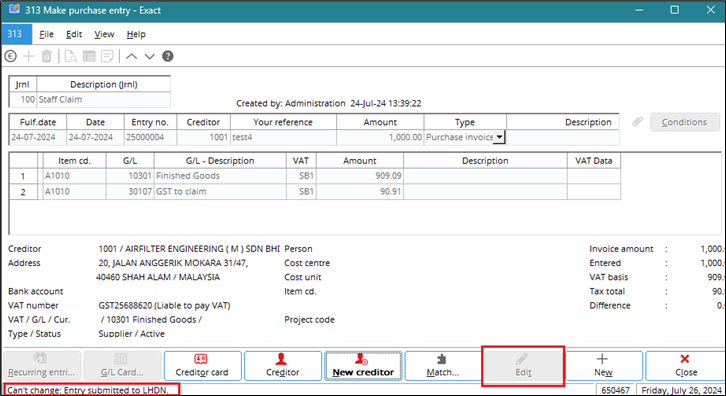
Task: Click the Jrnl field showing 100
Action: [x=23, y=100]
